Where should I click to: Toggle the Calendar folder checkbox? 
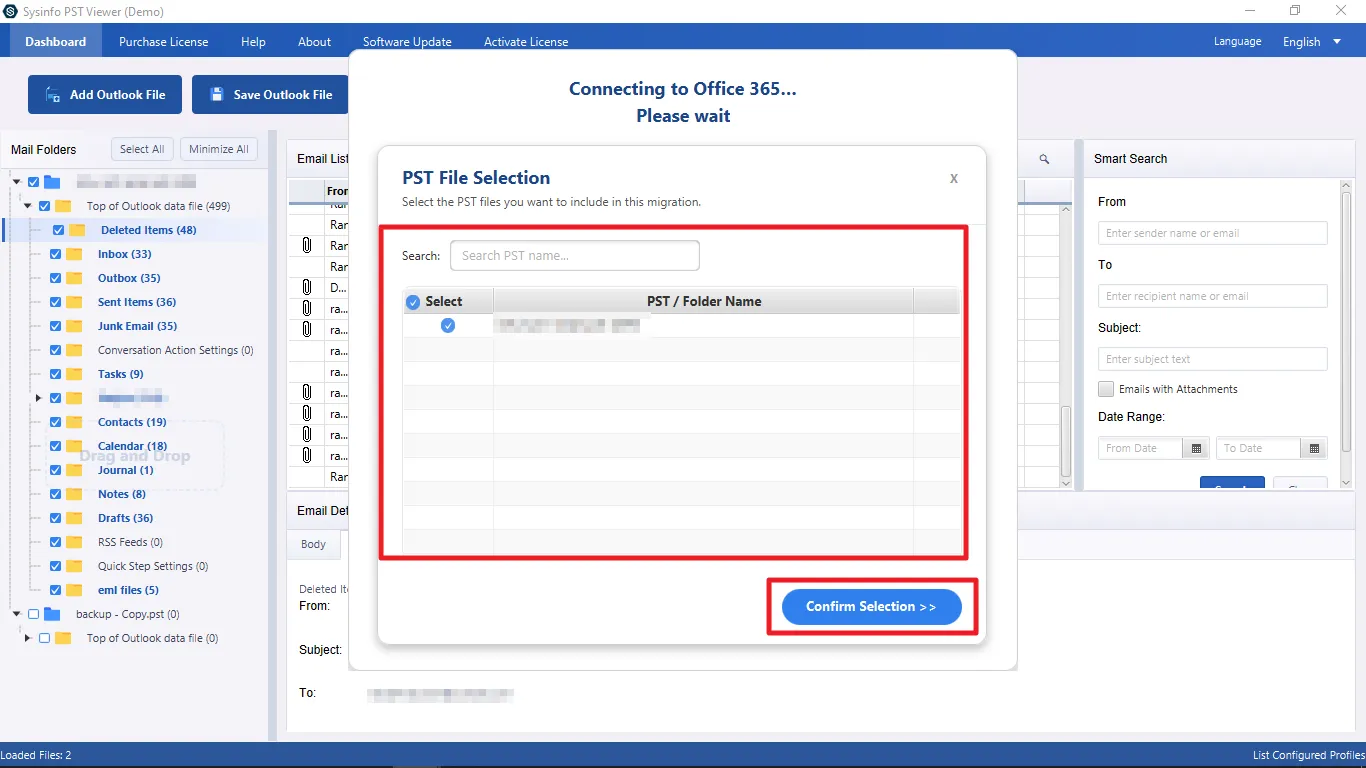56,446
